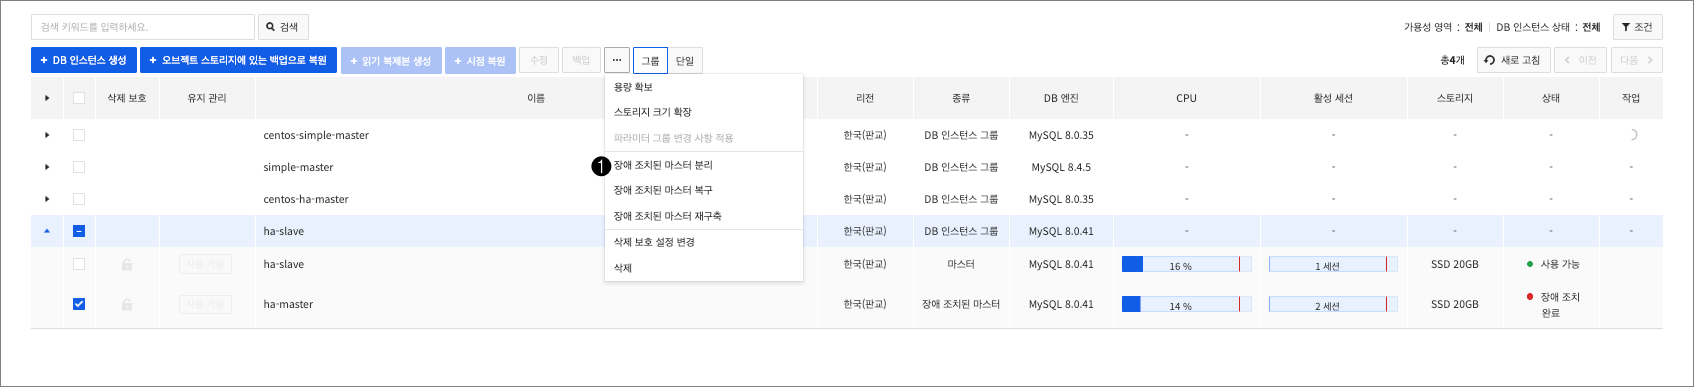Click 오브젝트 스토리지에 있는 백업으로 복원 button
This screenshot has height=387, width=1694.
(238, 60)
